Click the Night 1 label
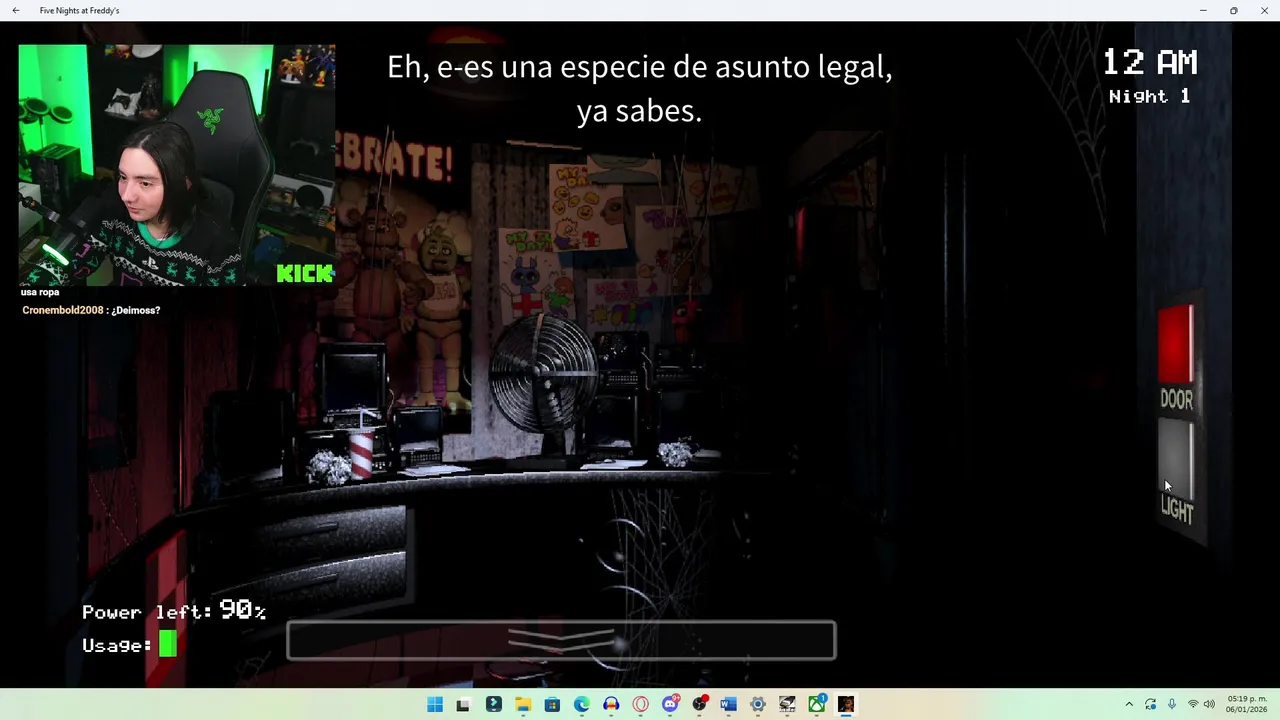1280x720 pixels. pos(1149,96)
